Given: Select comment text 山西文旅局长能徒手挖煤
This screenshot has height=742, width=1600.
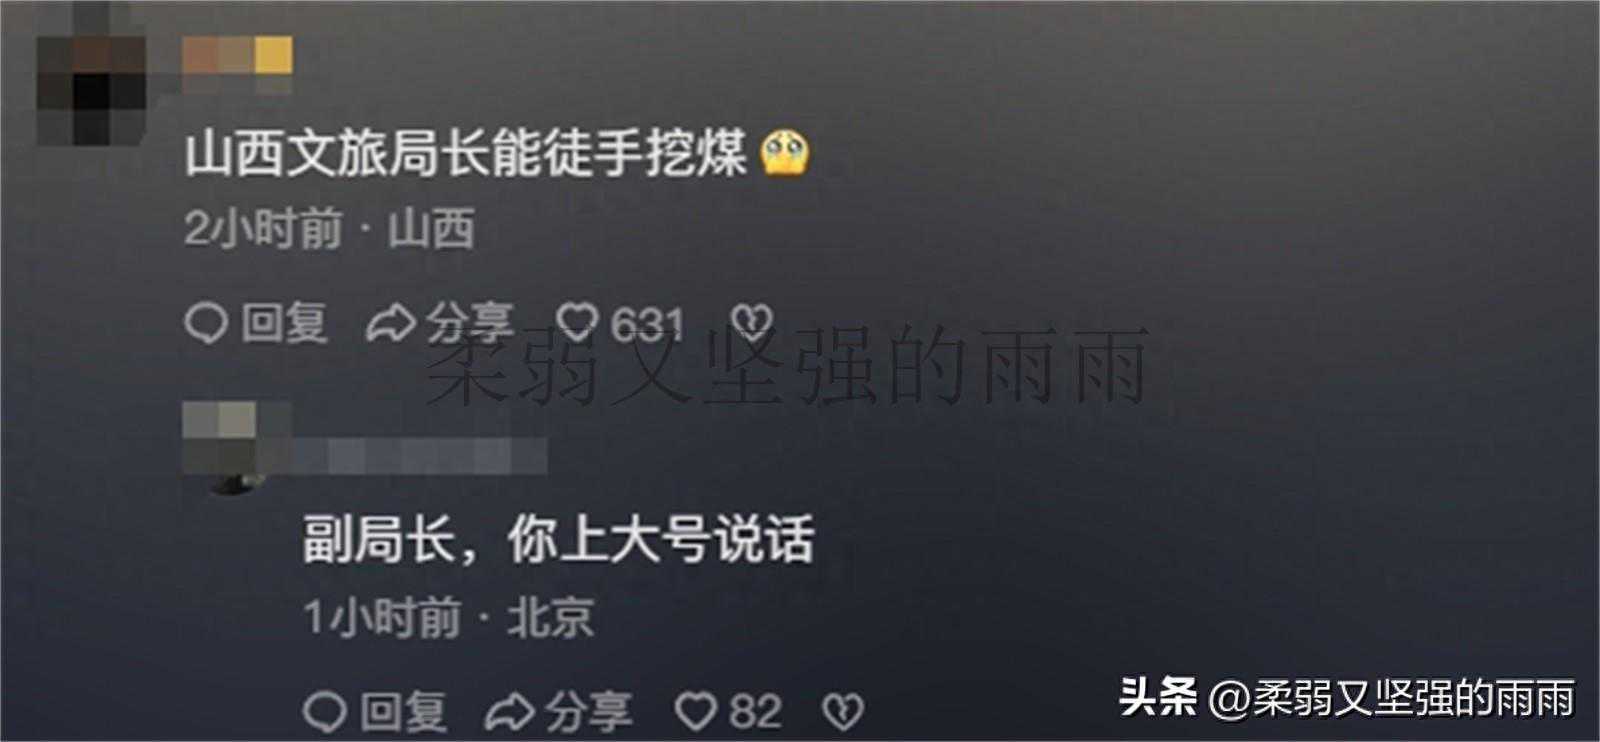Looking at the screenshot, I should coord(466,154).
